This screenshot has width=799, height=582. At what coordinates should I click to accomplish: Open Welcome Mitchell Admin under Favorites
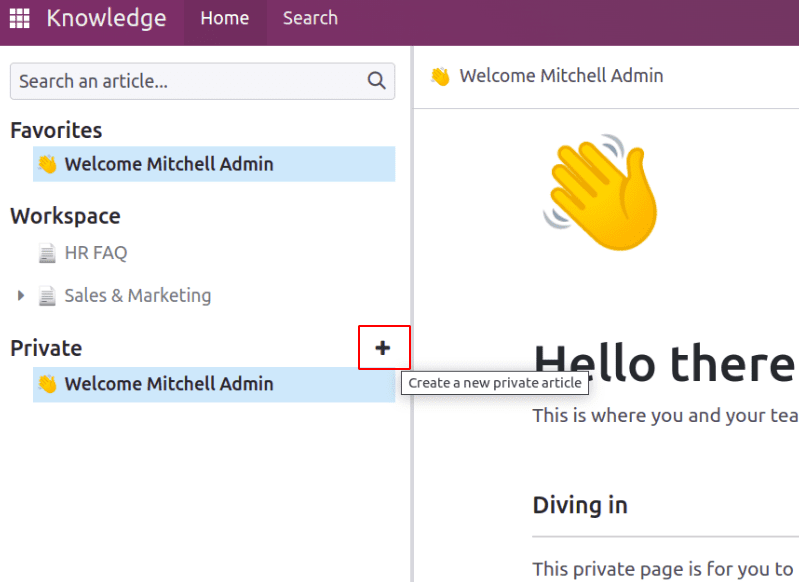[x=214, y=164]
